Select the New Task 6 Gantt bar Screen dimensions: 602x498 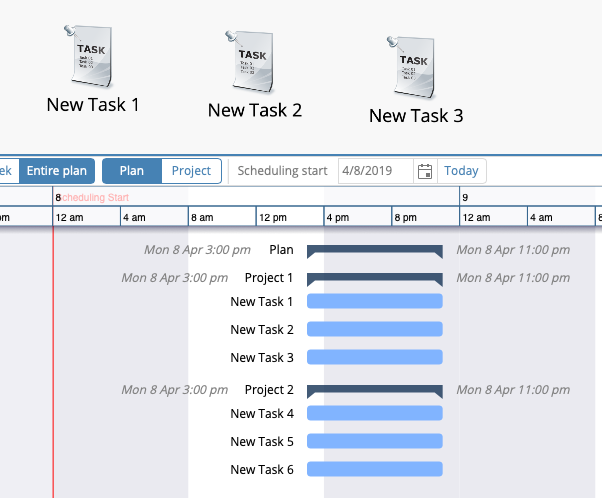(x=375, y=470)
